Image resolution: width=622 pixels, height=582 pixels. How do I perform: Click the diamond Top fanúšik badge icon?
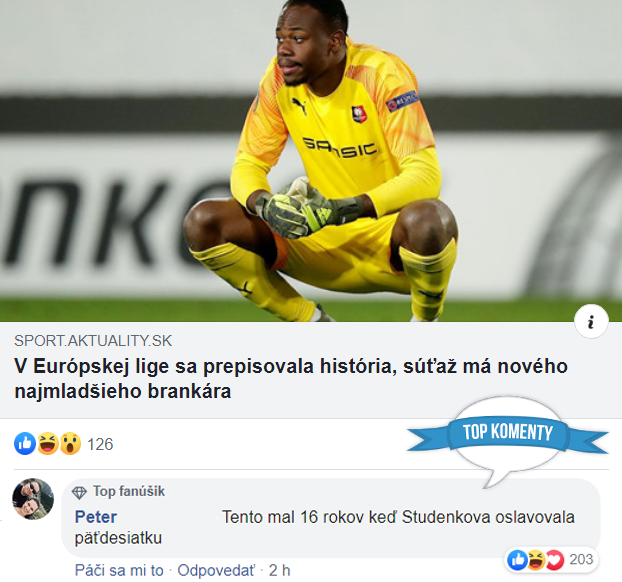click(79, 492)
